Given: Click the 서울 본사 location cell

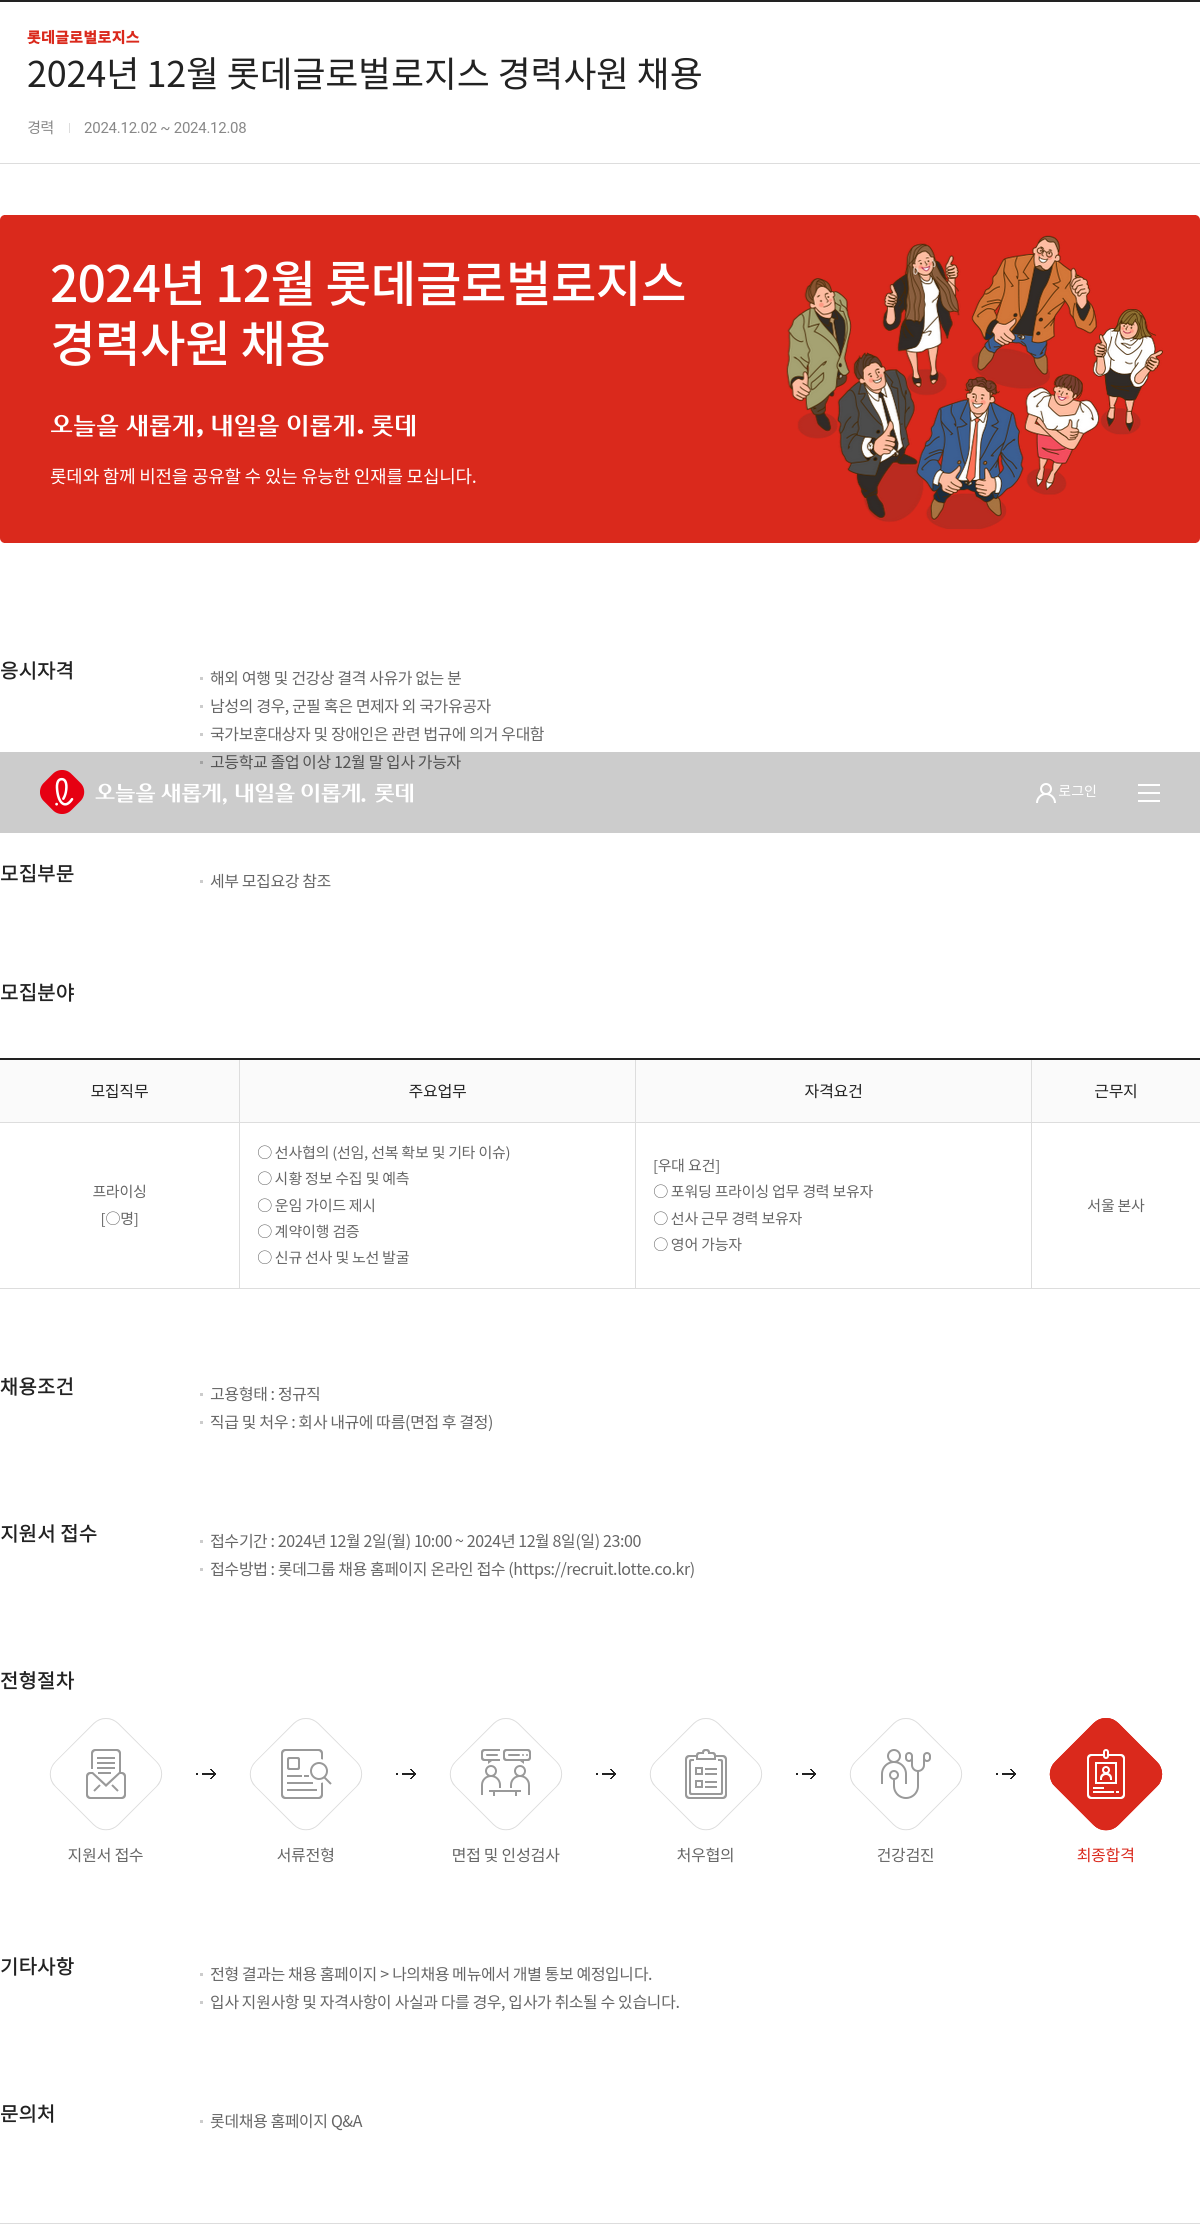Looking at the screenshot, I should [1116, 1205].
